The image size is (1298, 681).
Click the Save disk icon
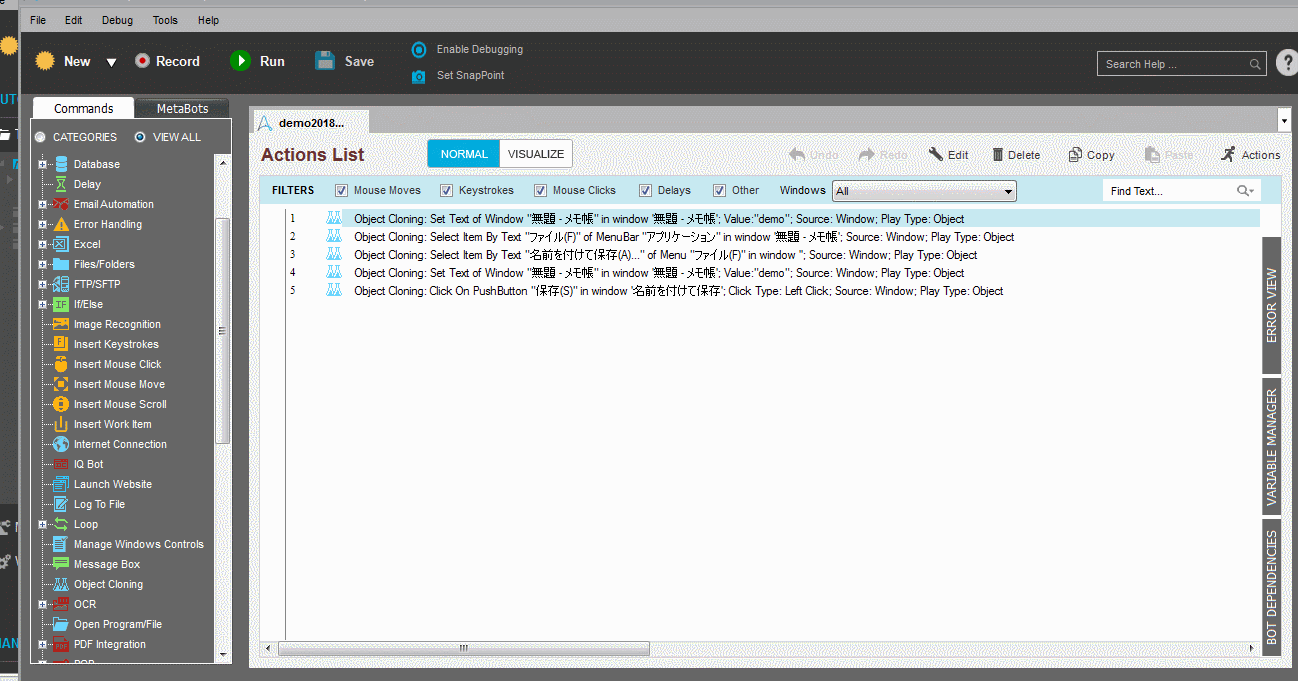(x=325, y=61)
